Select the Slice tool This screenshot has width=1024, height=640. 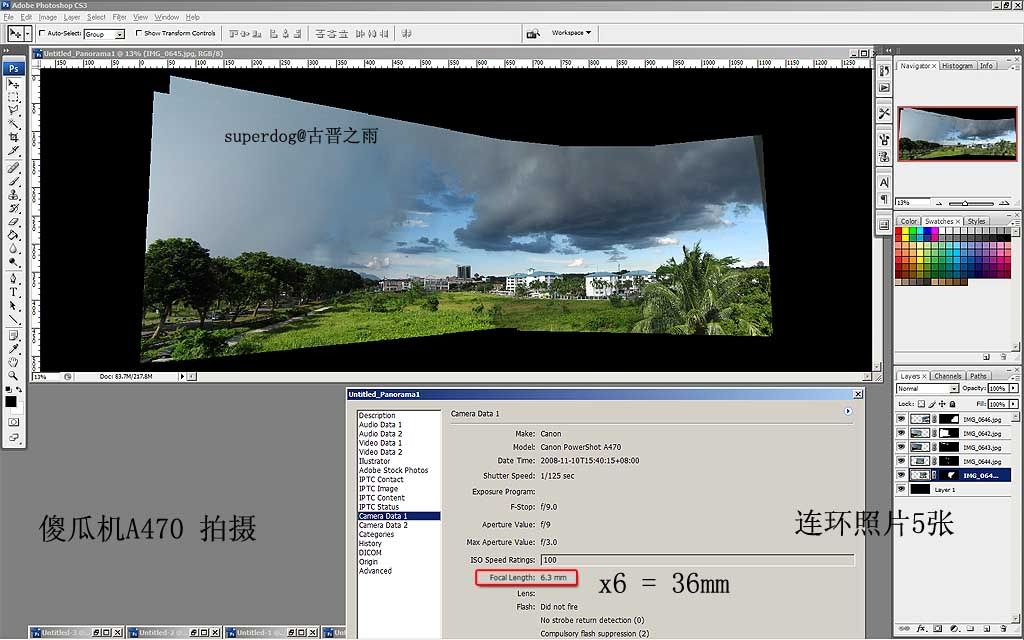point(13,150)
